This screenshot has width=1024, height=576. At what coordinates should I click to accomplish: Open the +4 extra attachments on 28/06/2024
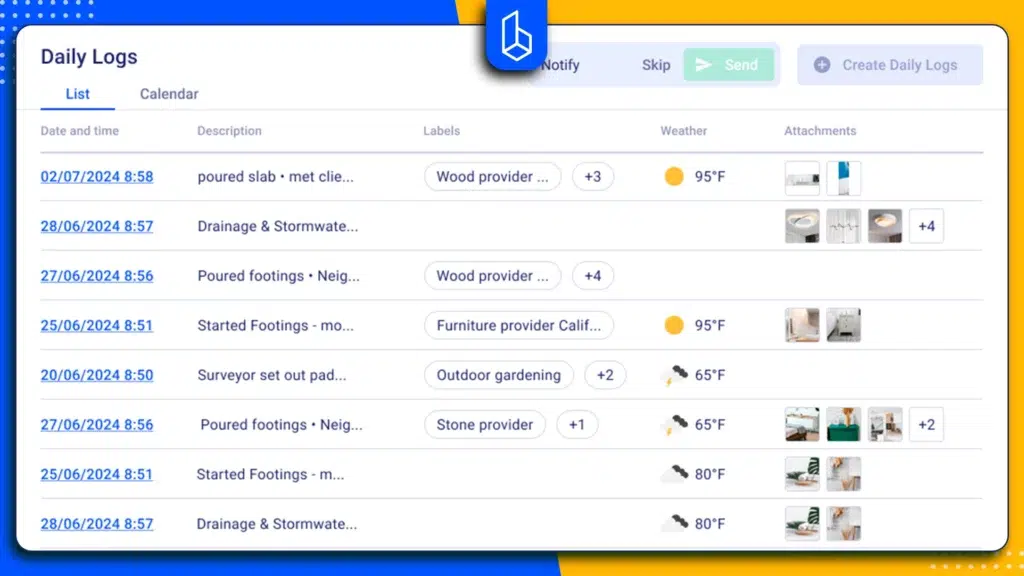tap(926, 226)
